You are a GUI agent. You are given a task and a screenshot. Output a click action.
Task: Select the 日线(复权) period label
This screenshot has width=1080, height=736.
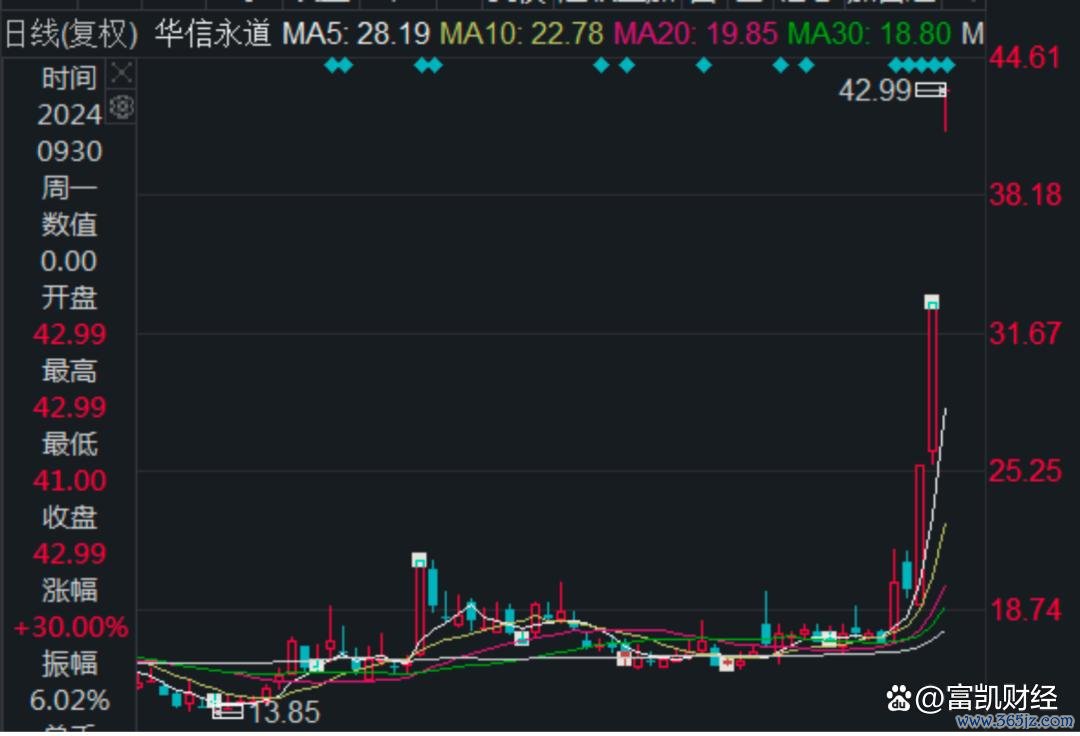coord(71,35)
